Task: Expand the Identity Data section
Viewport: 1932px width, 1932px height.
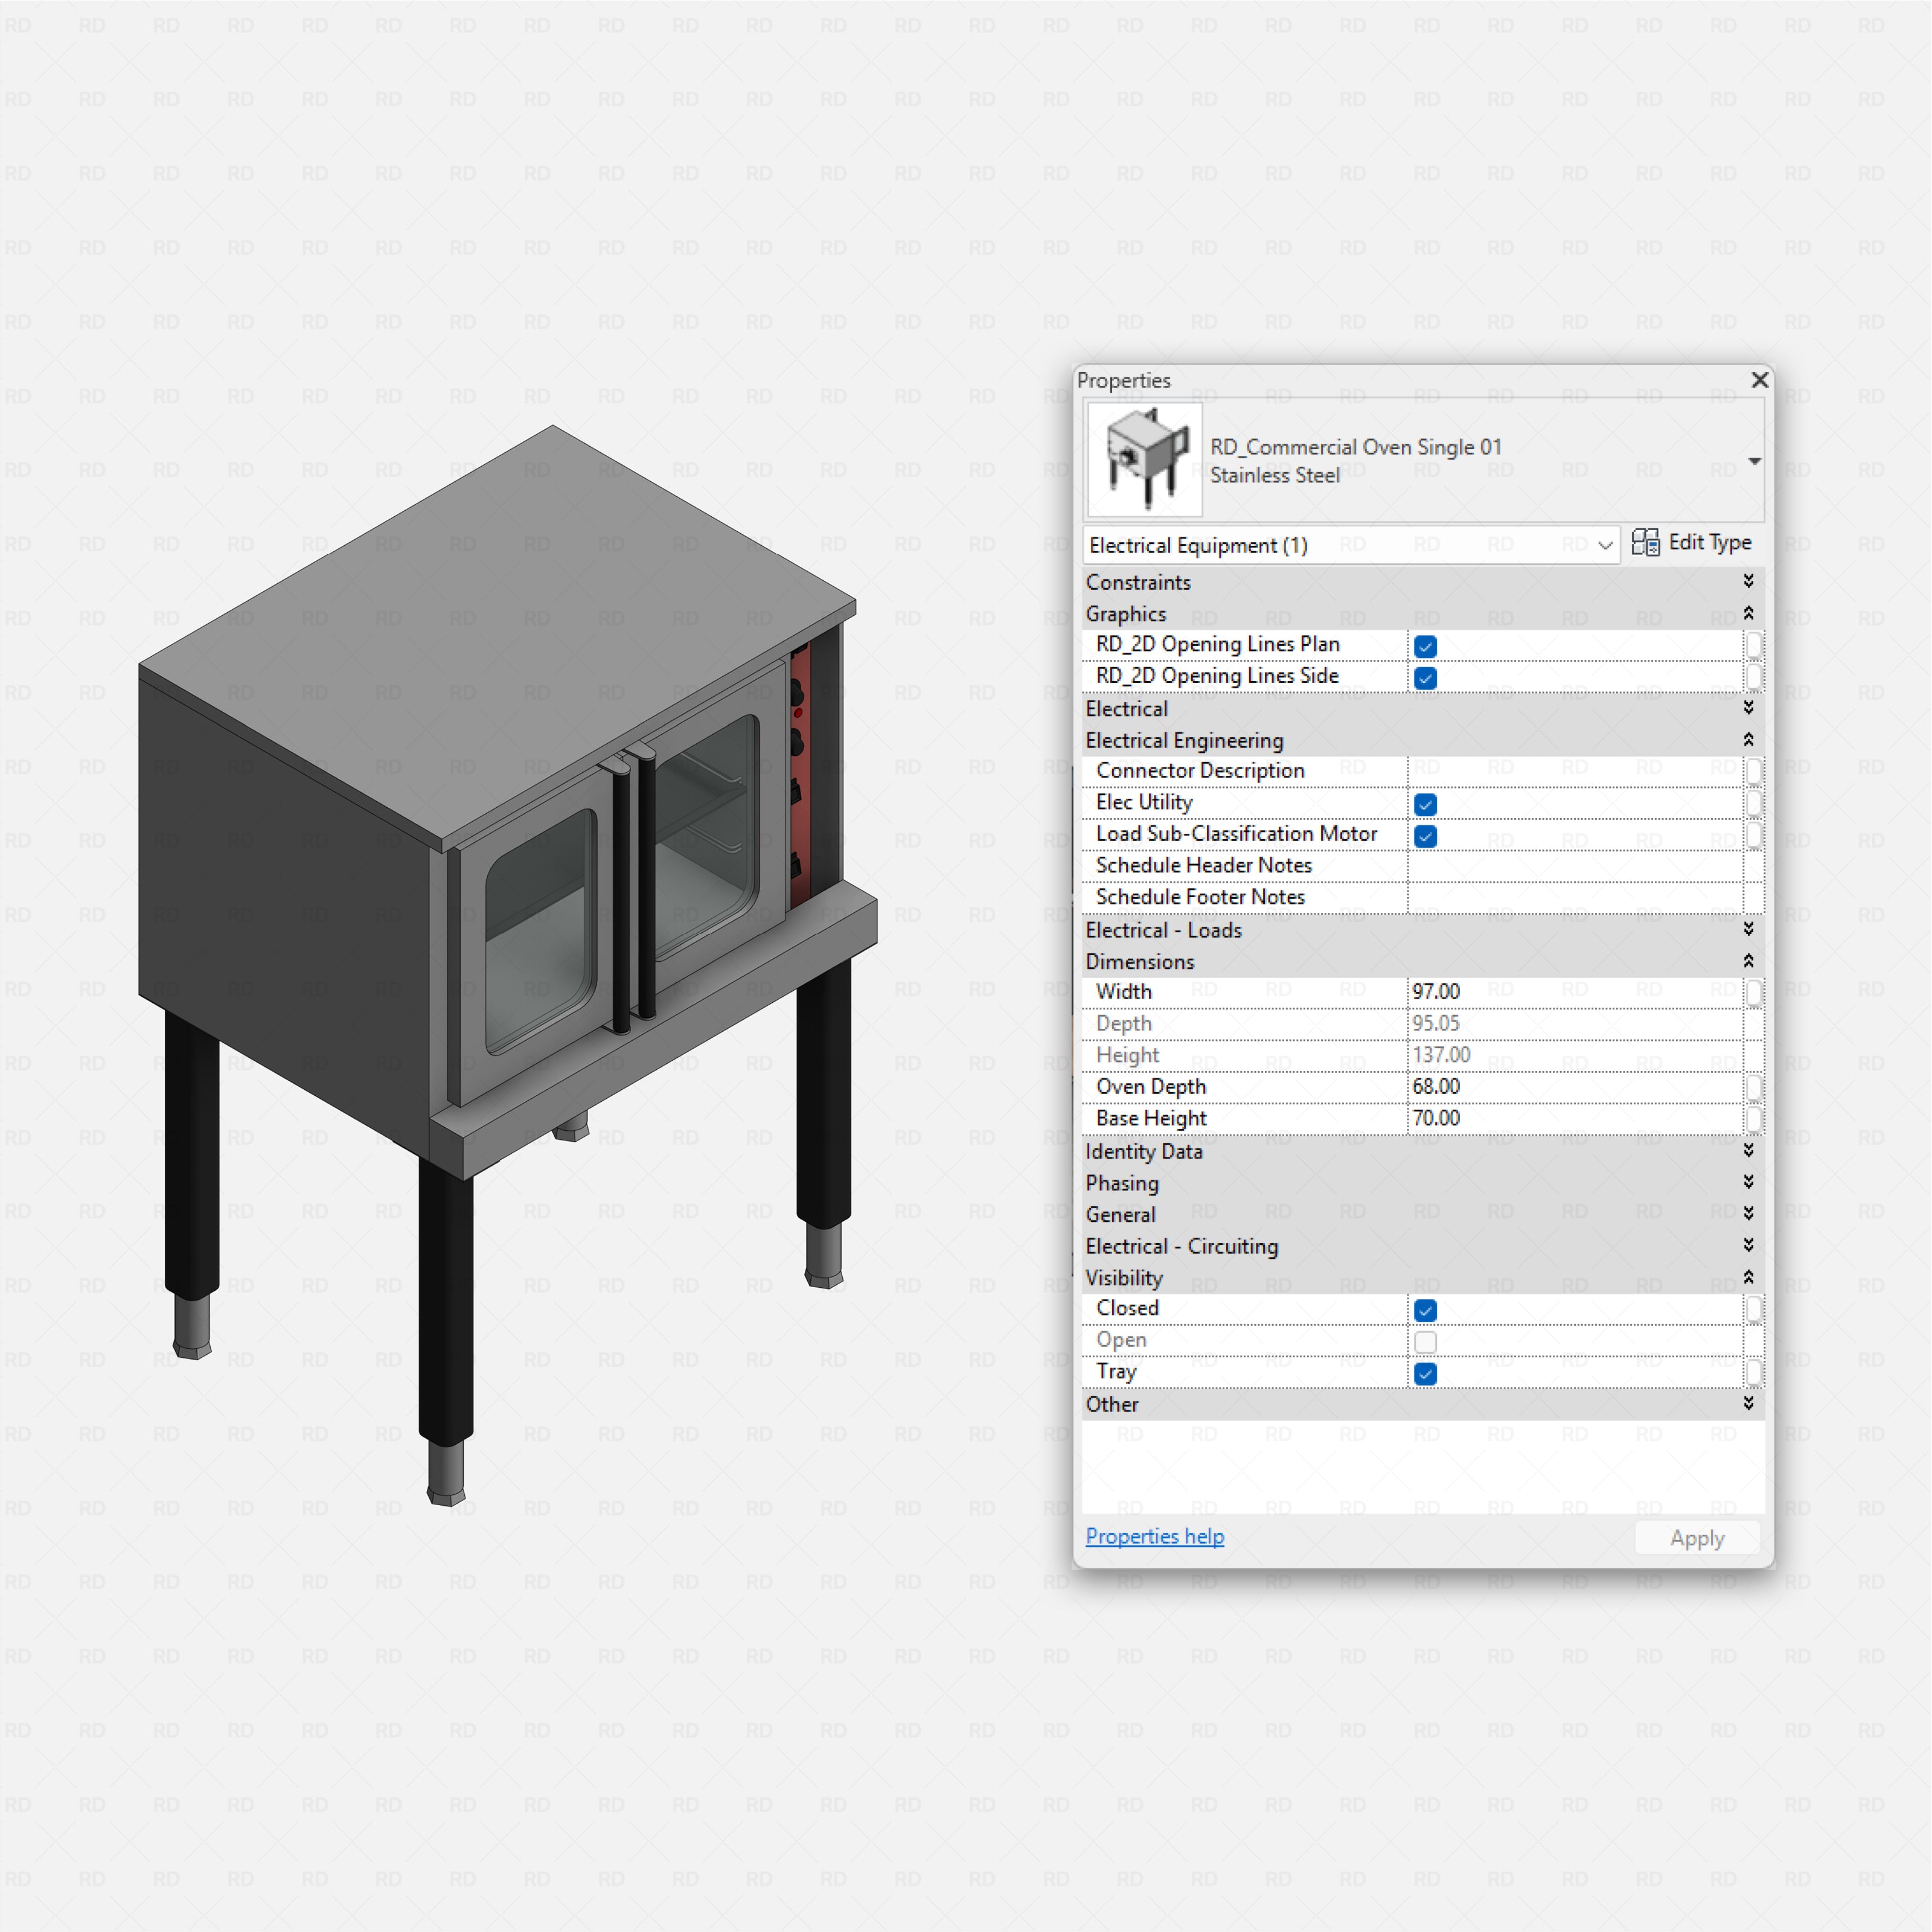Action: coord(1748,1151)
